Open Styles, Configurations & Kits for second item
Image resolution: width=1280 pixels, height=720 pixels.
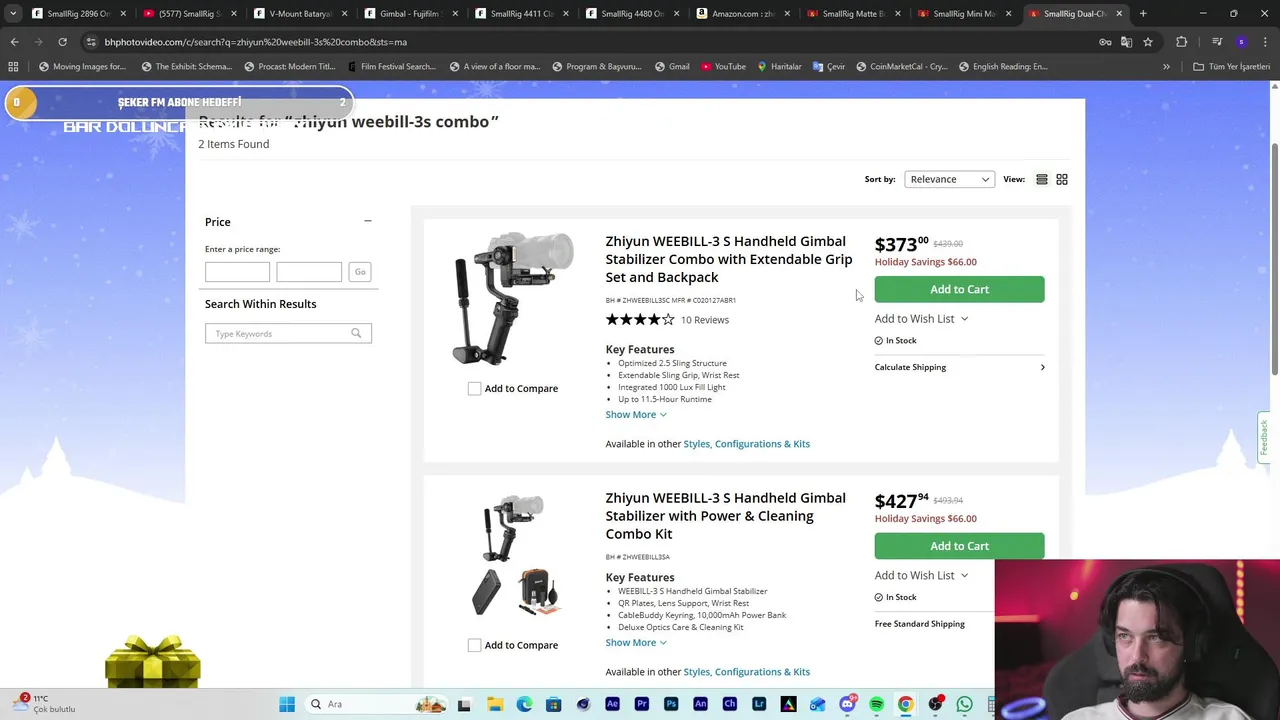(747, 672)
